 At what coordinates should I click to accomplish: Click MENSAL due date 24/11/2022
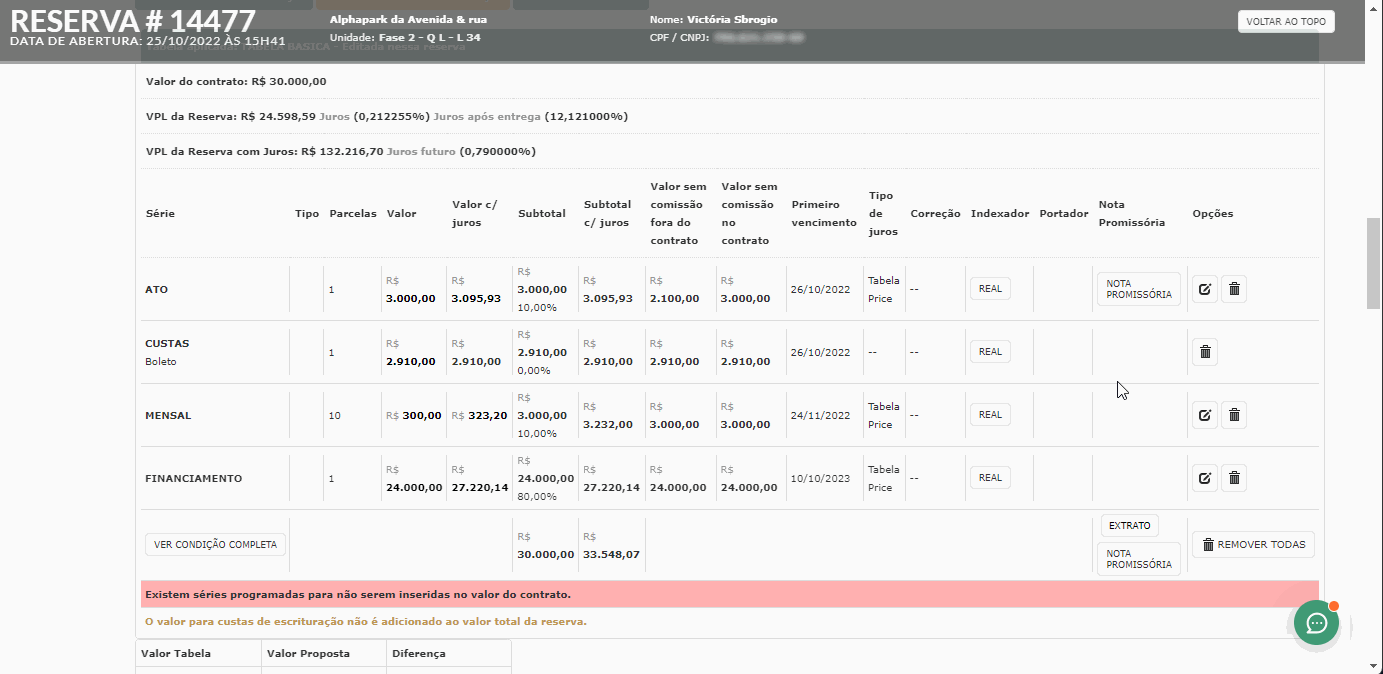click(x=820, y=415)
